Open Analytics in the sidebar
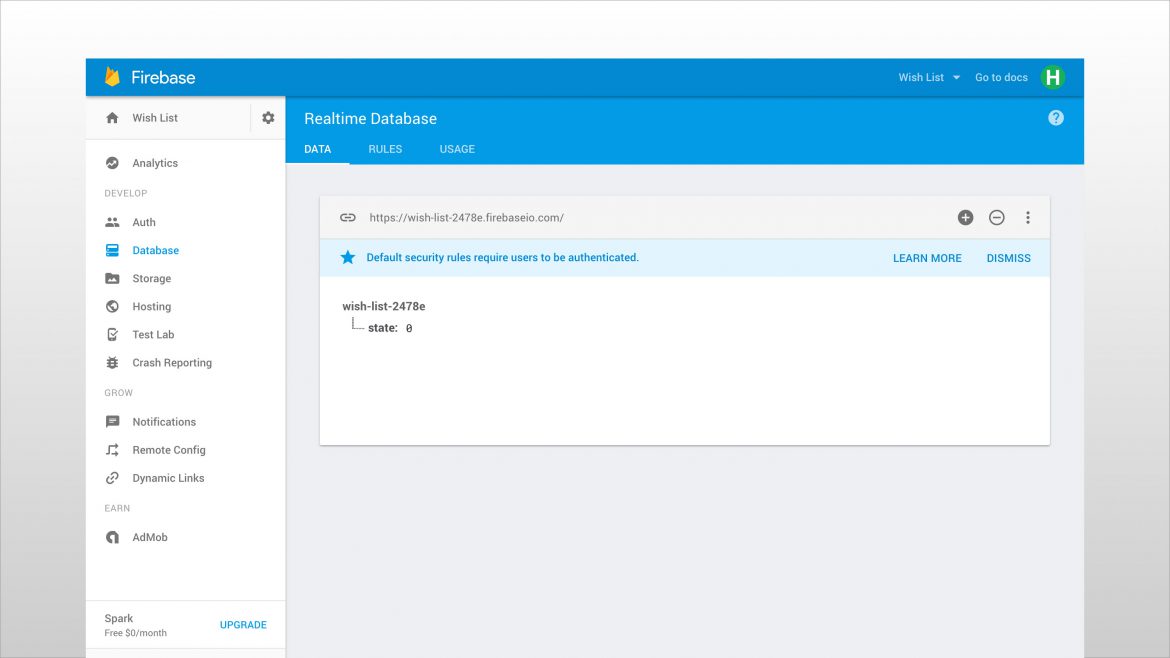The width and height of the screenshot is (1170, 658). tap(155, 163)
